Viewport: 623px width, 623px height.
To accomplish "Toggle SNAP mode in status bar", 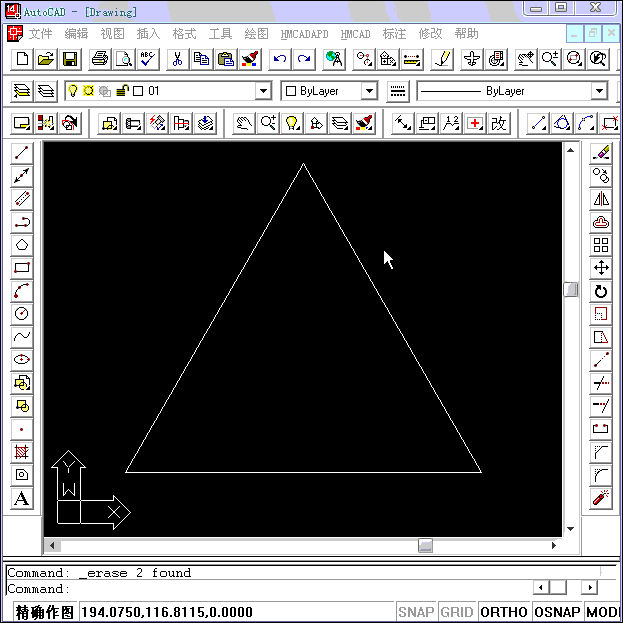I will click(x=416, y=612).
